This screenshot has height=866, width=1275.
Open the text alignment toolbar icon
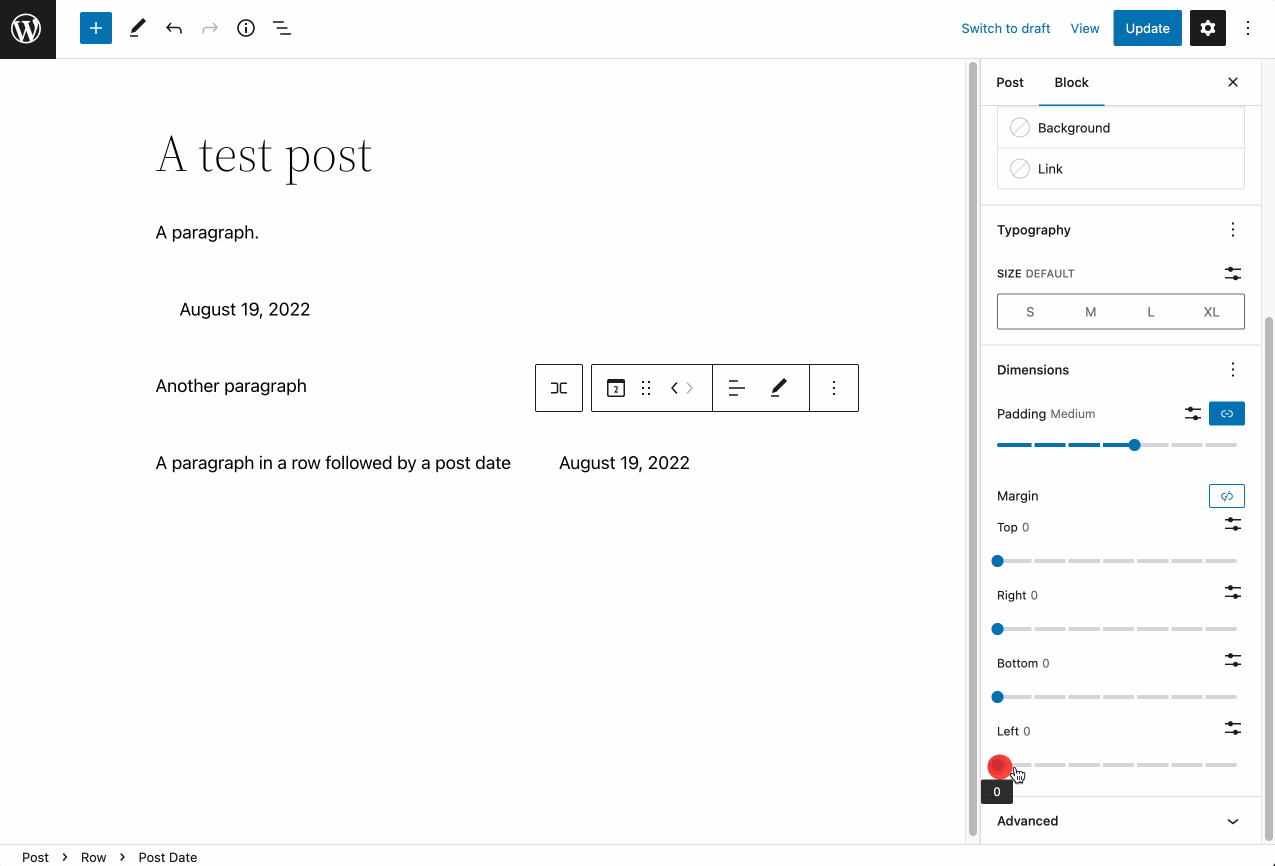(x=737, y=388)
